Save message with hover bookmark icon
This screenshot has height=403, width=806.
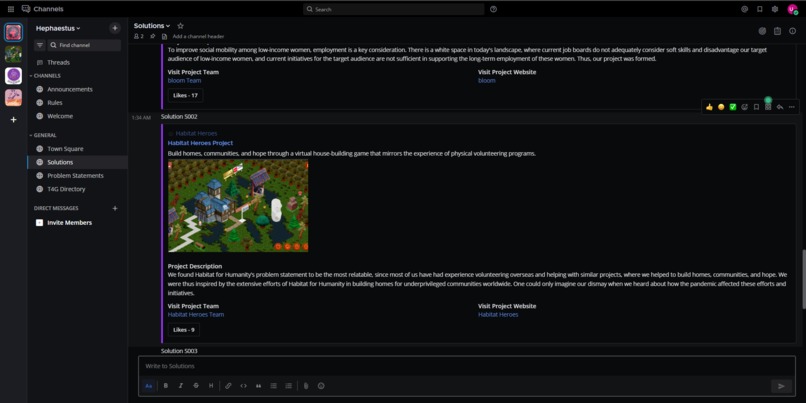pos(756,107)
